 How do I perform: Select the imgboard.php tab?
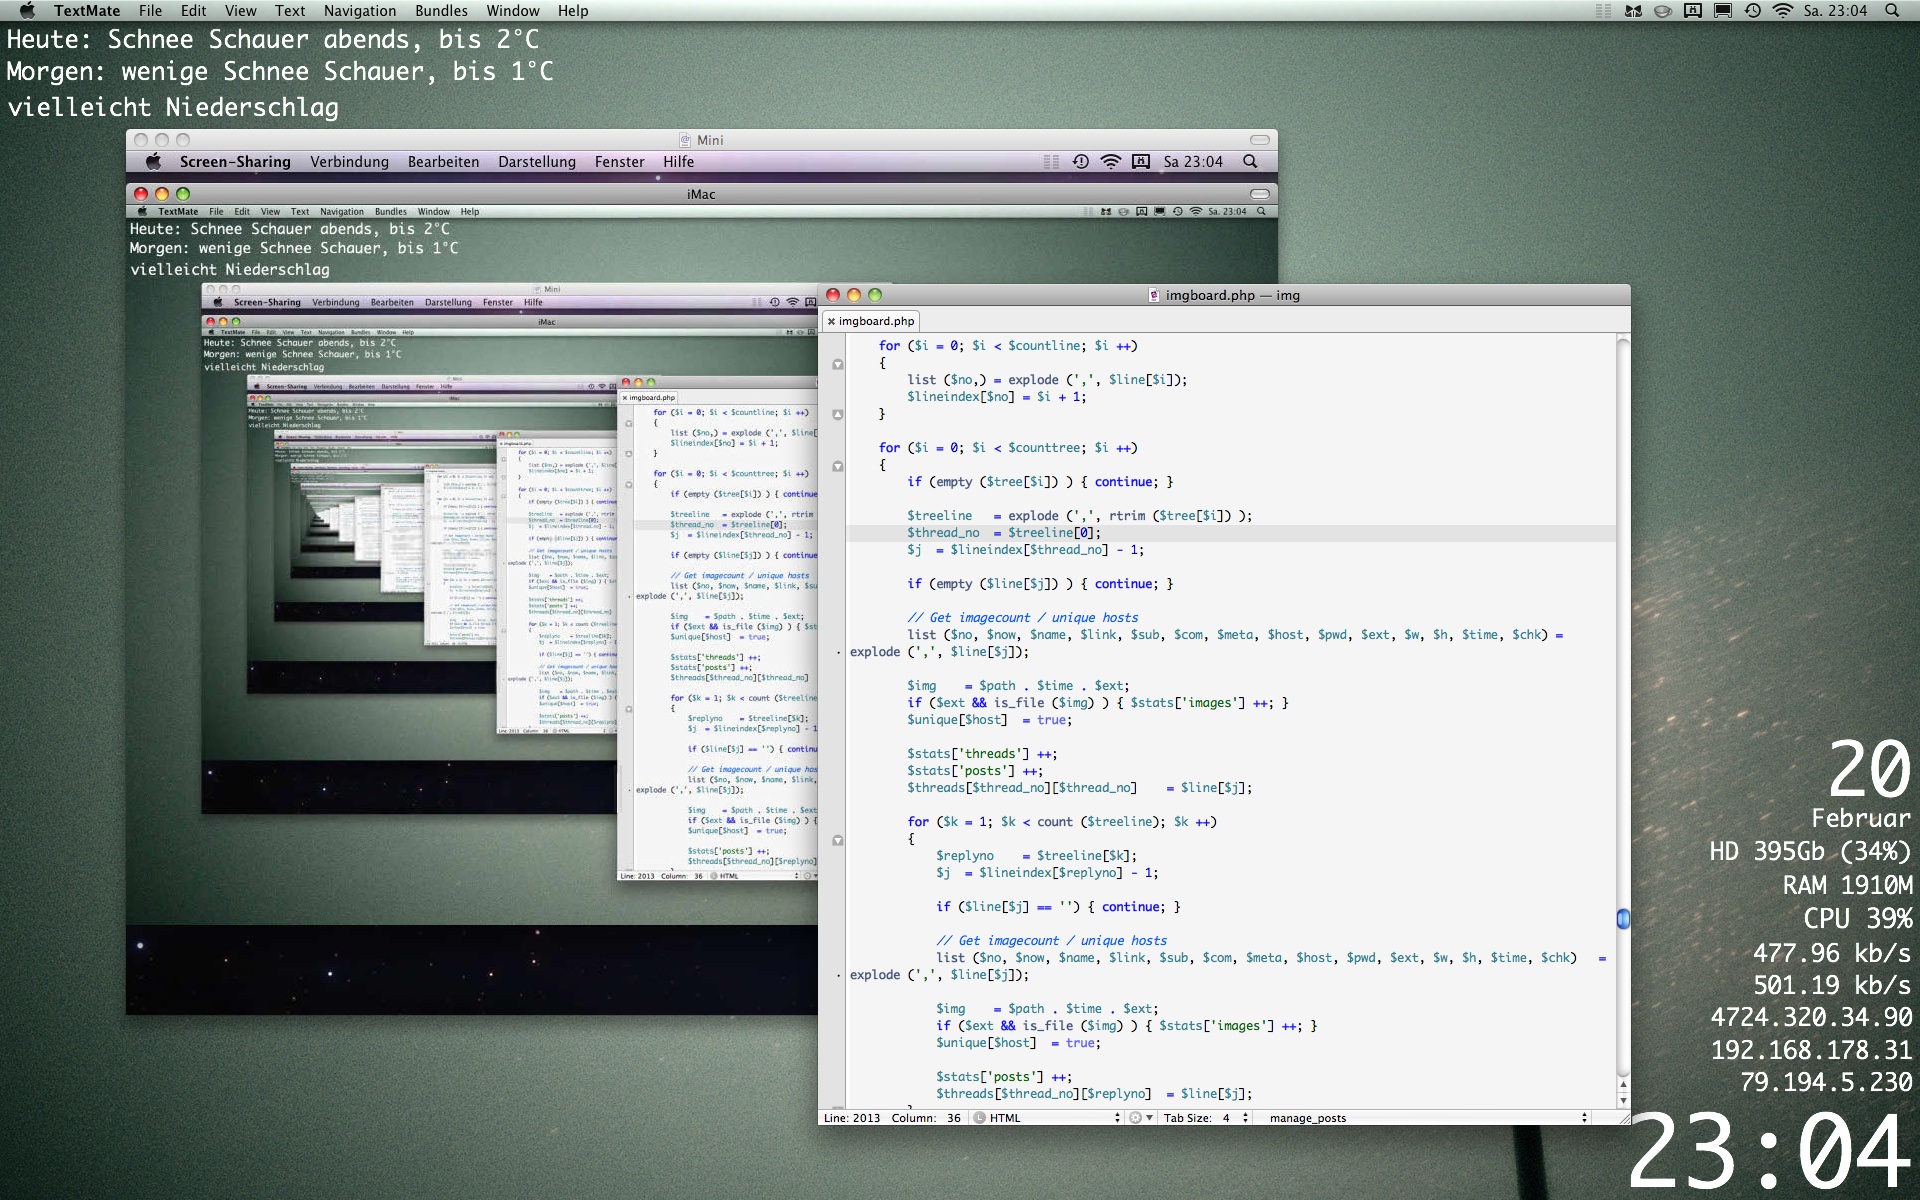(x=876, y=321)
